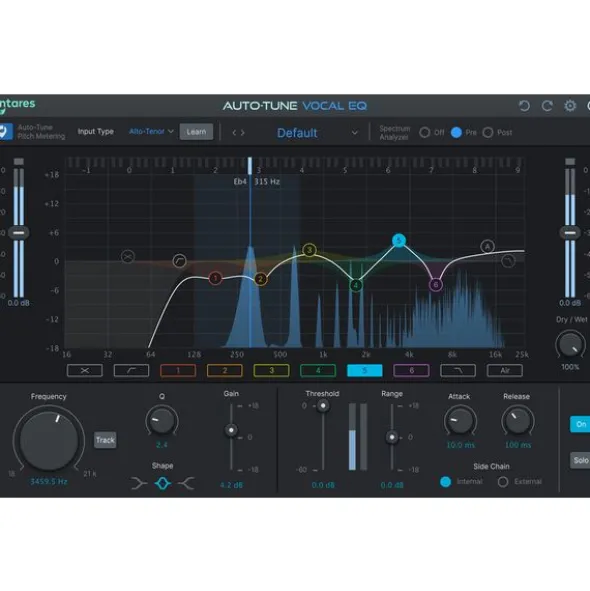Click the Threshold slider handle
The image size is (590, 591).
point(323,406)
